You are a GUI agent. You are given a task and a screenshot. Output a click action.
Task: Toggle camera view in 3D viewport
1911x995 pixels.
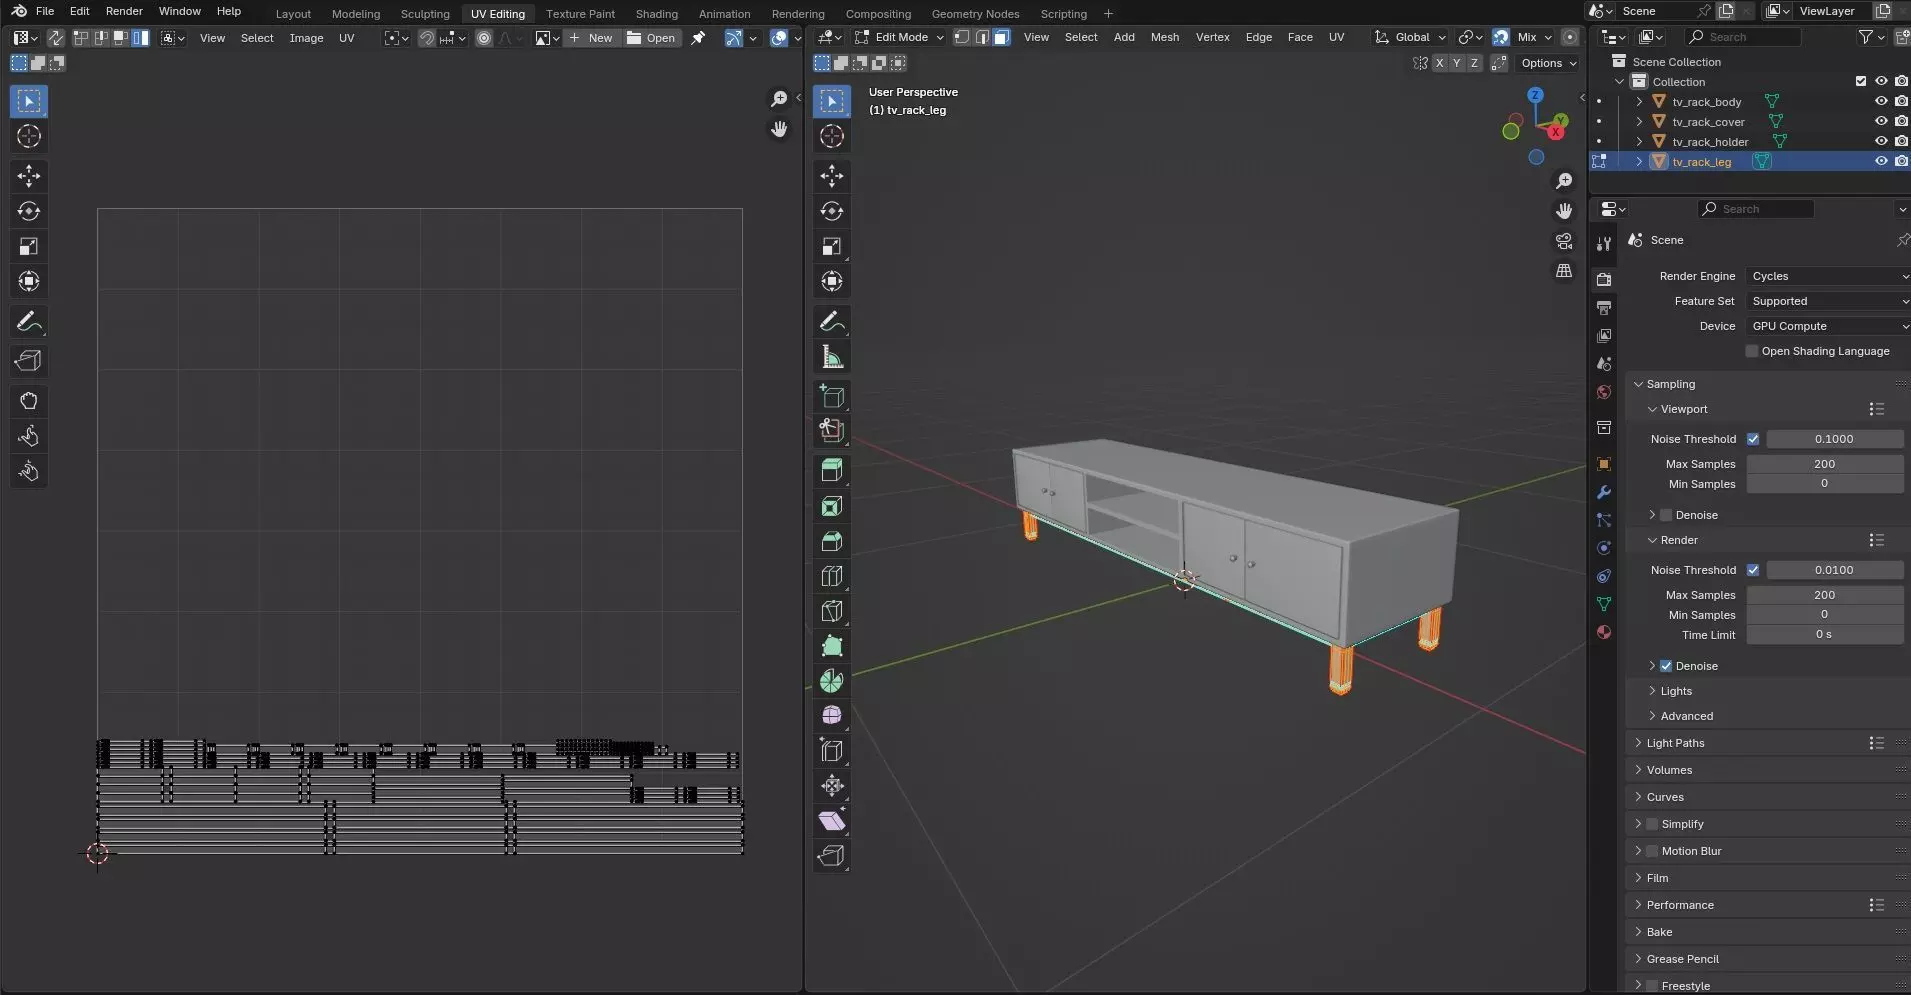[1564, 241]
